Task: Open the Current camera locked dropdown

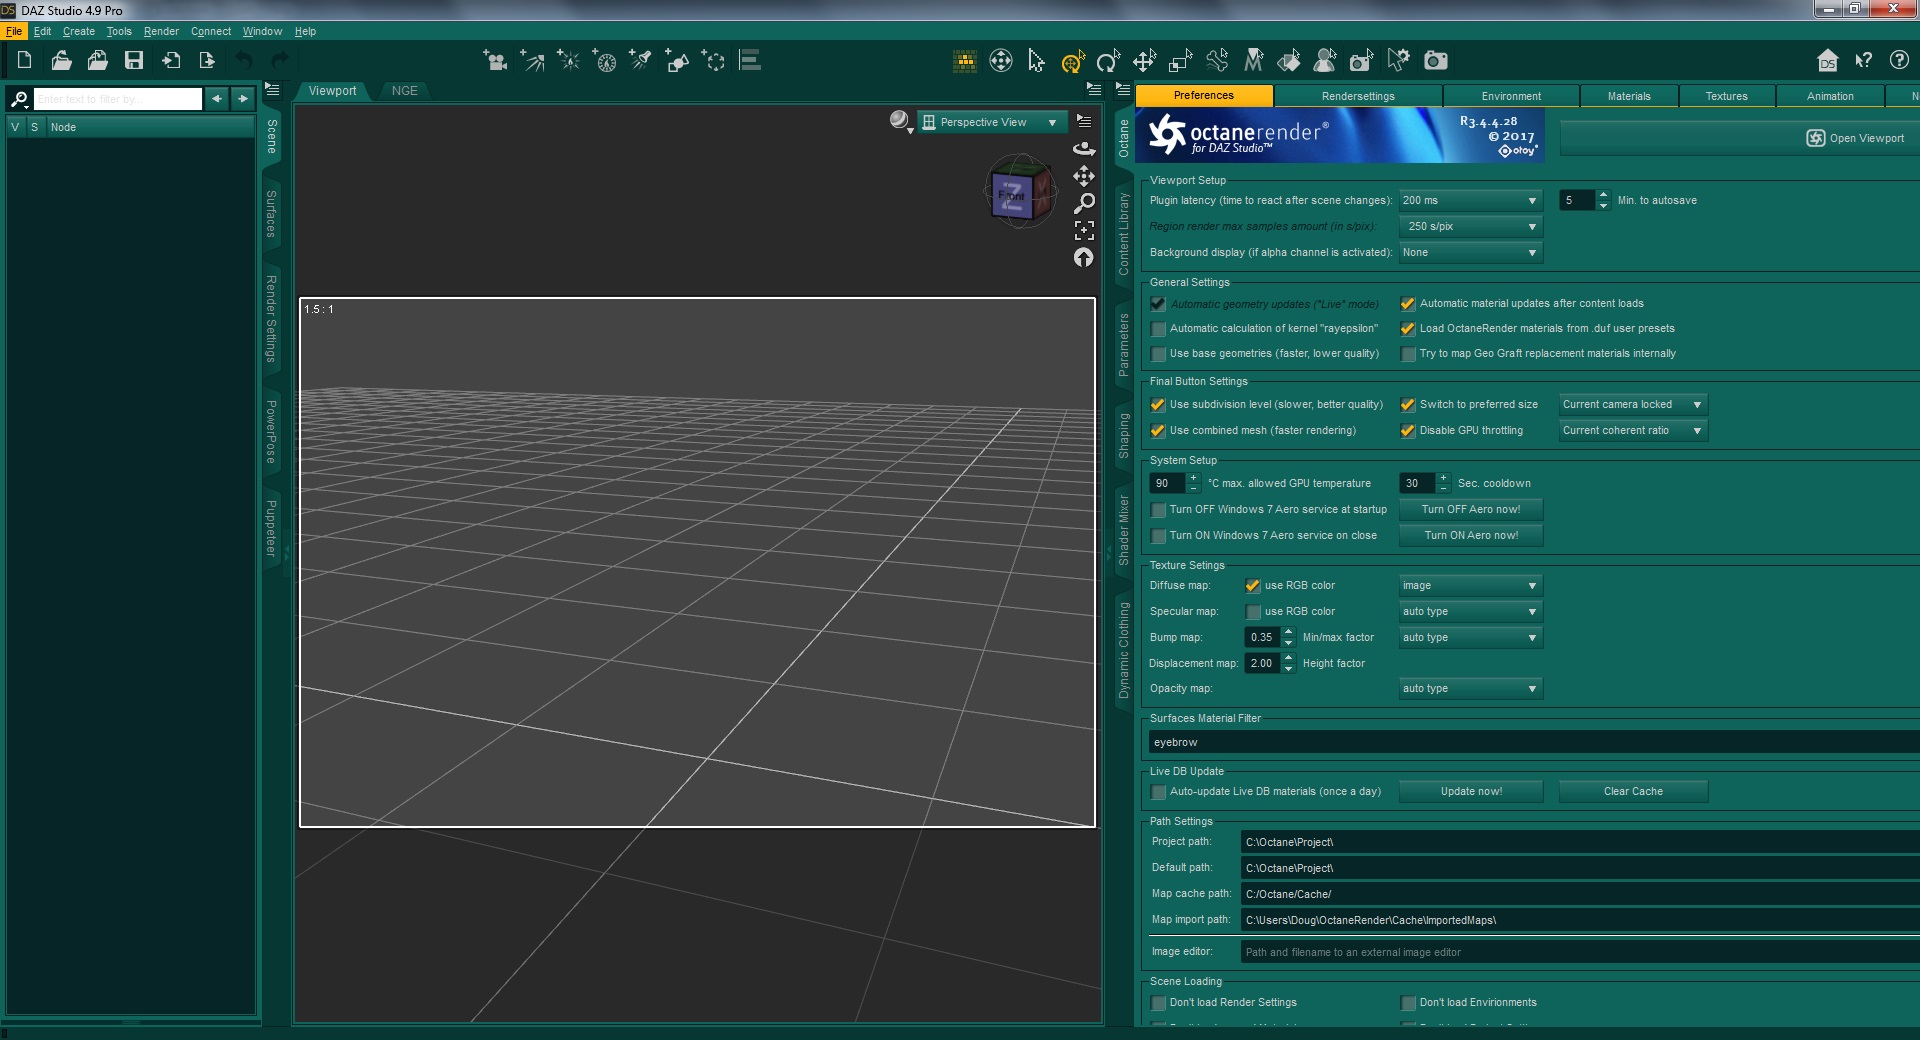Action: 1632,405
